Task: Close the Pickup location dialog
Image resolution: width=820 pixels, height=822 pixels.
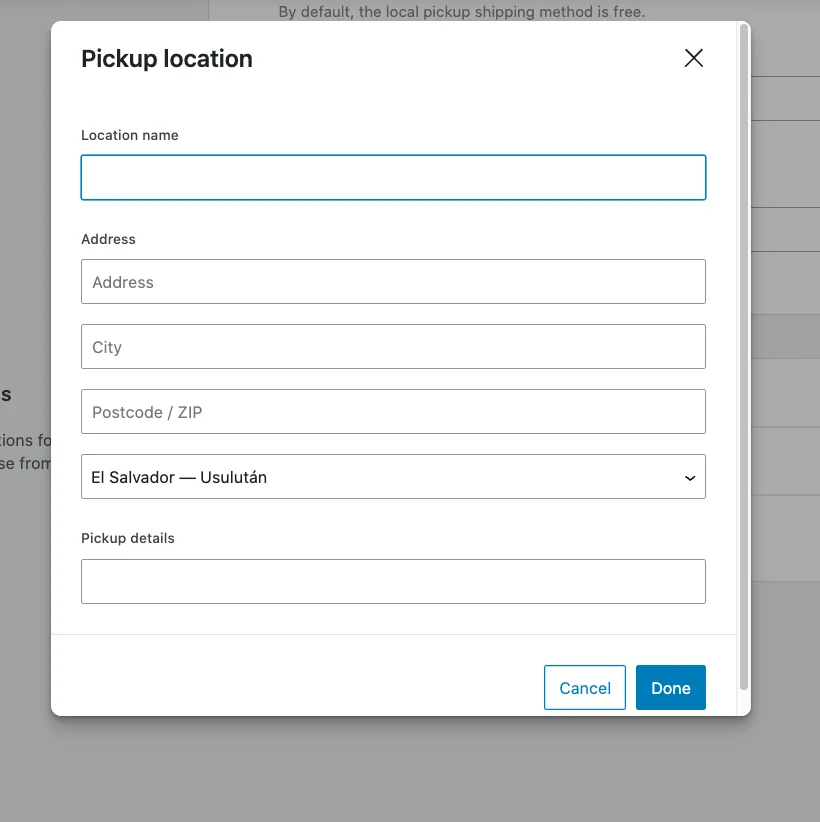Action: [x=694, y=58]
